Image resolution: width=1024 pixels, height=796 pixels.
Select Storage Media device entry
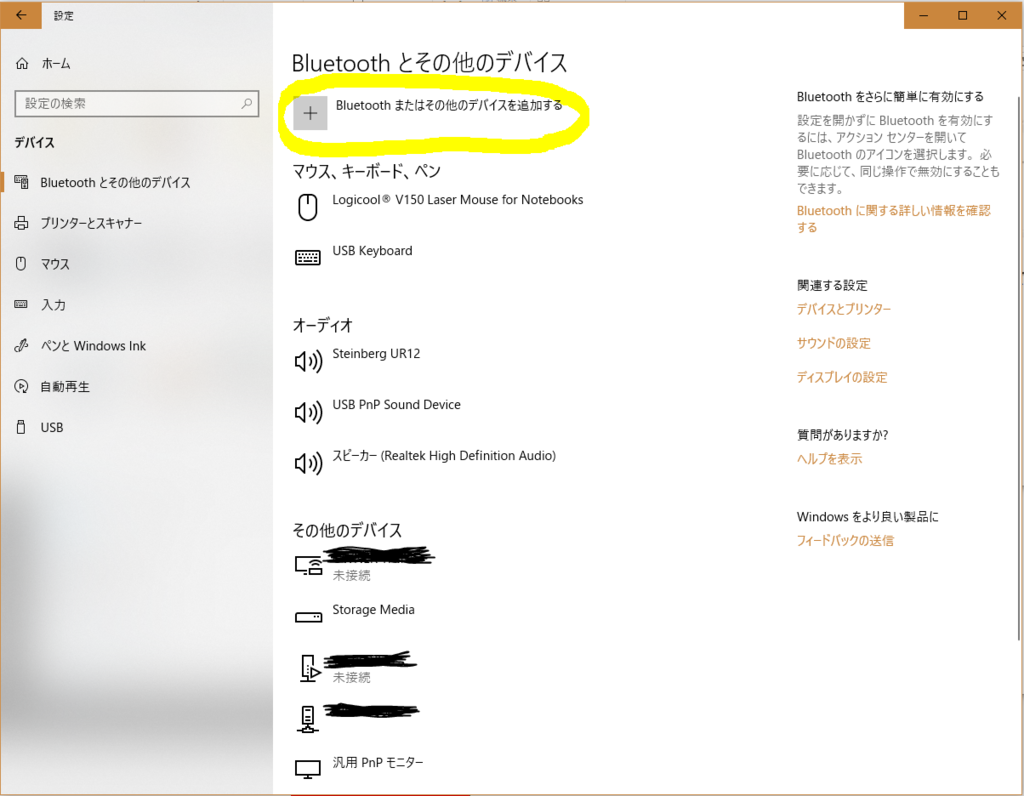374,609
